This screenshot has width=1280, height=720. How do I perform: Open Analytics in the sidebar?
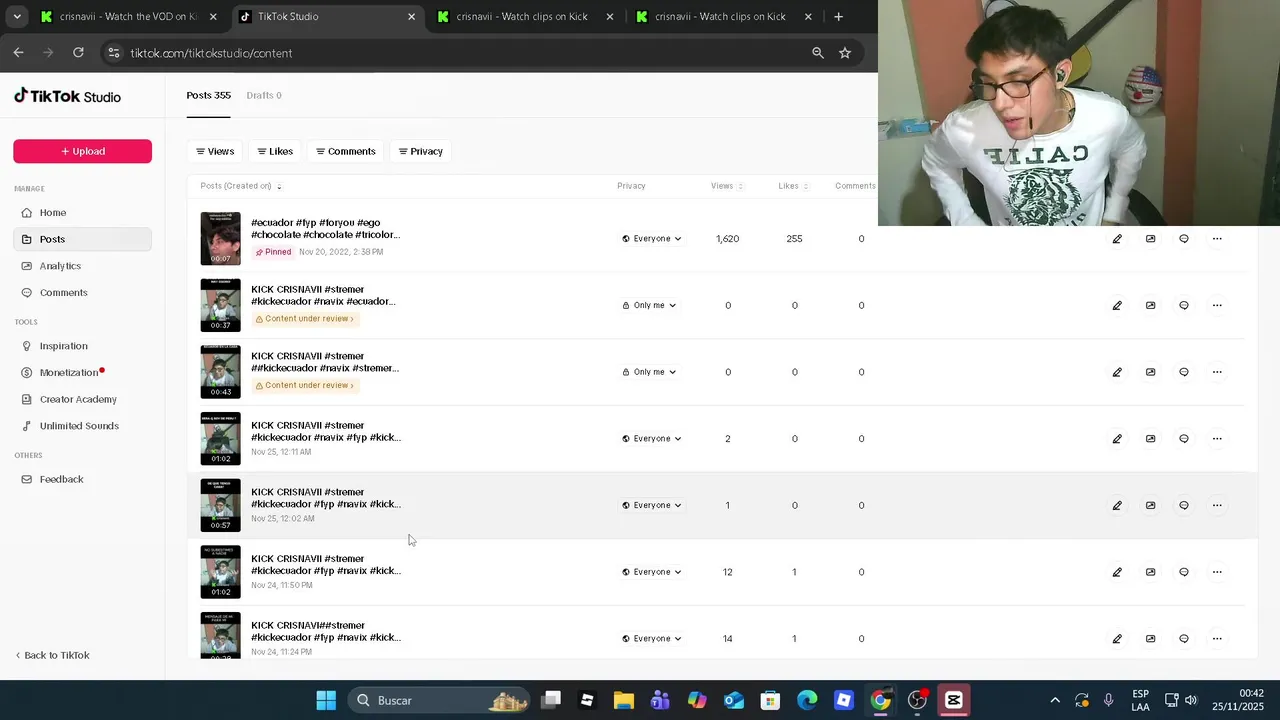click(82, 266)
